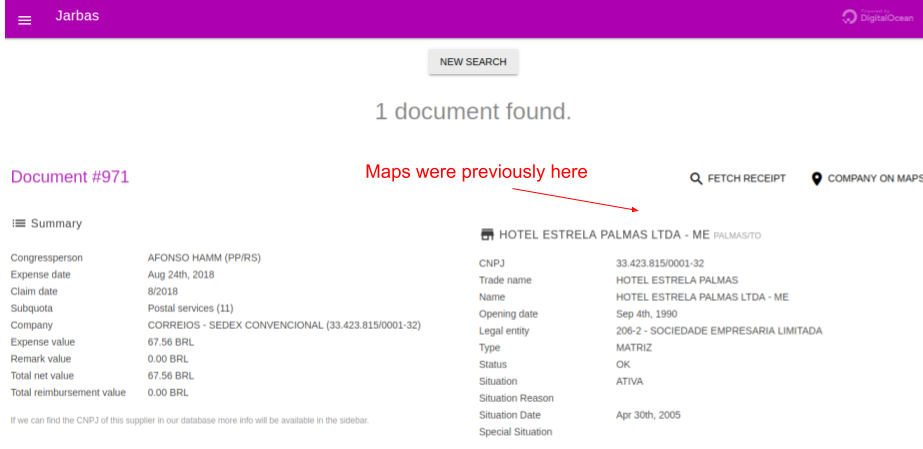Click the Summary list icon

tap(19, 224)
